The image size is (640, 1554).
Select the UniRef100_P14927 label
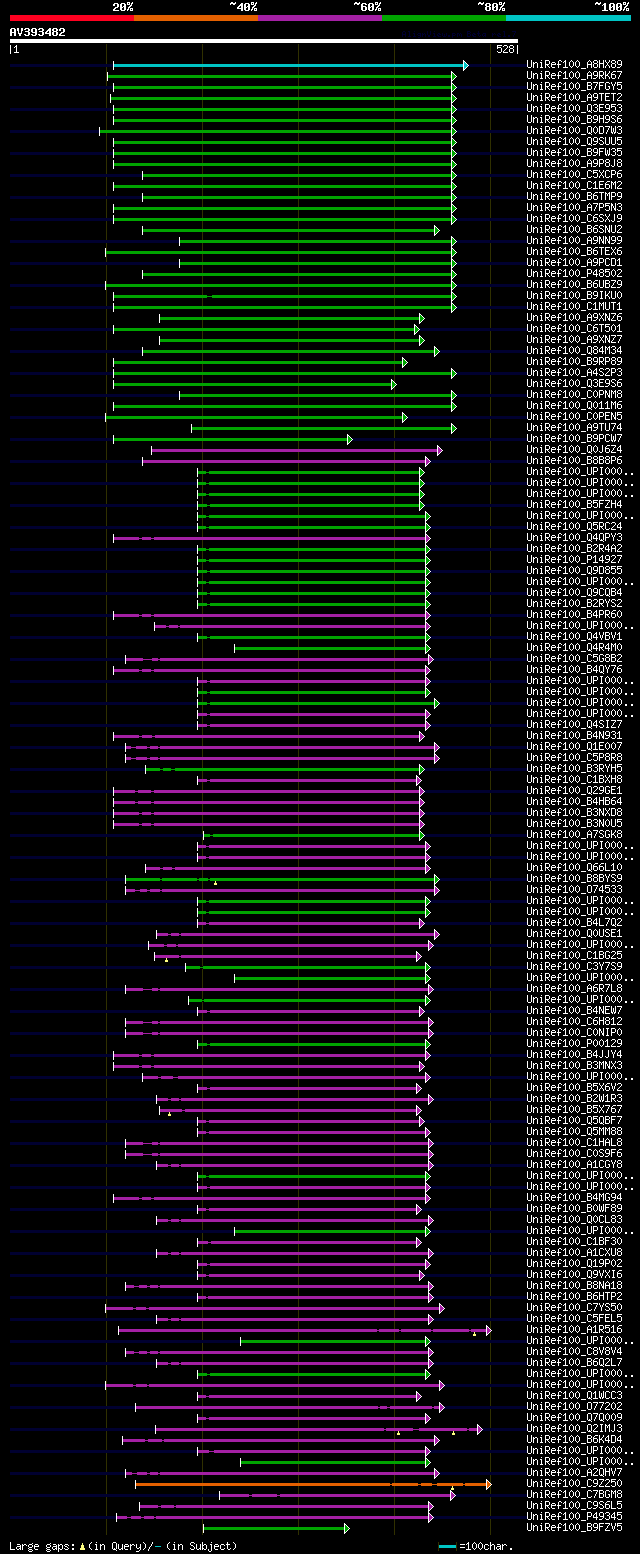pyautogui.click(x=574, y=560)
